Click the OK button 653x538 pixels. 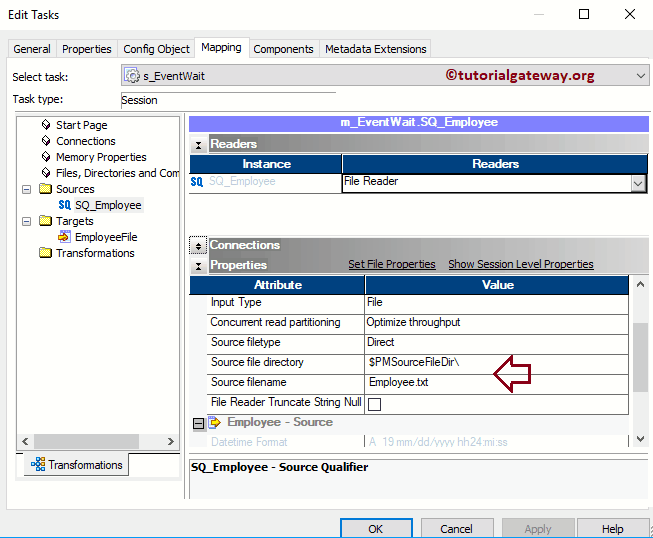click(376, 528)
